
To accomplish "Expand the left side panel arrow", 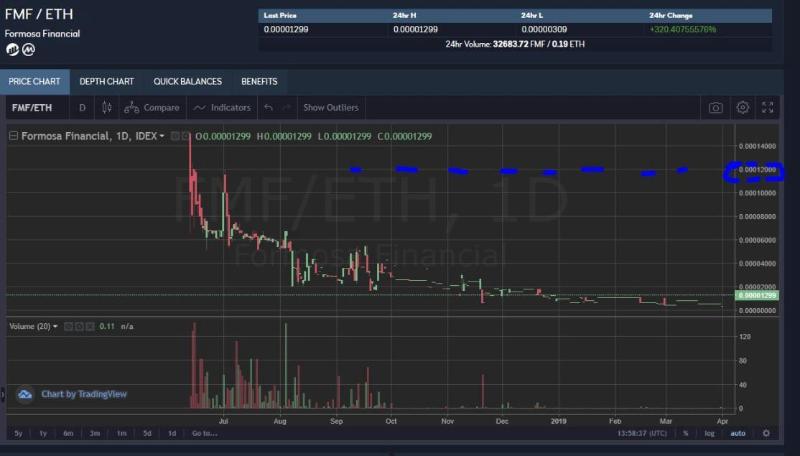I will tap(2, 394).
